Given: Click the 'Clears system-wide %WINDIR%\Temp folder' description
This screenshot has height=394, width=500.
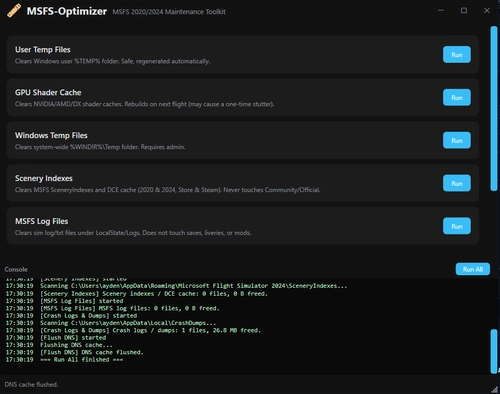Looking at the screenshot, I should click(100, 147).
